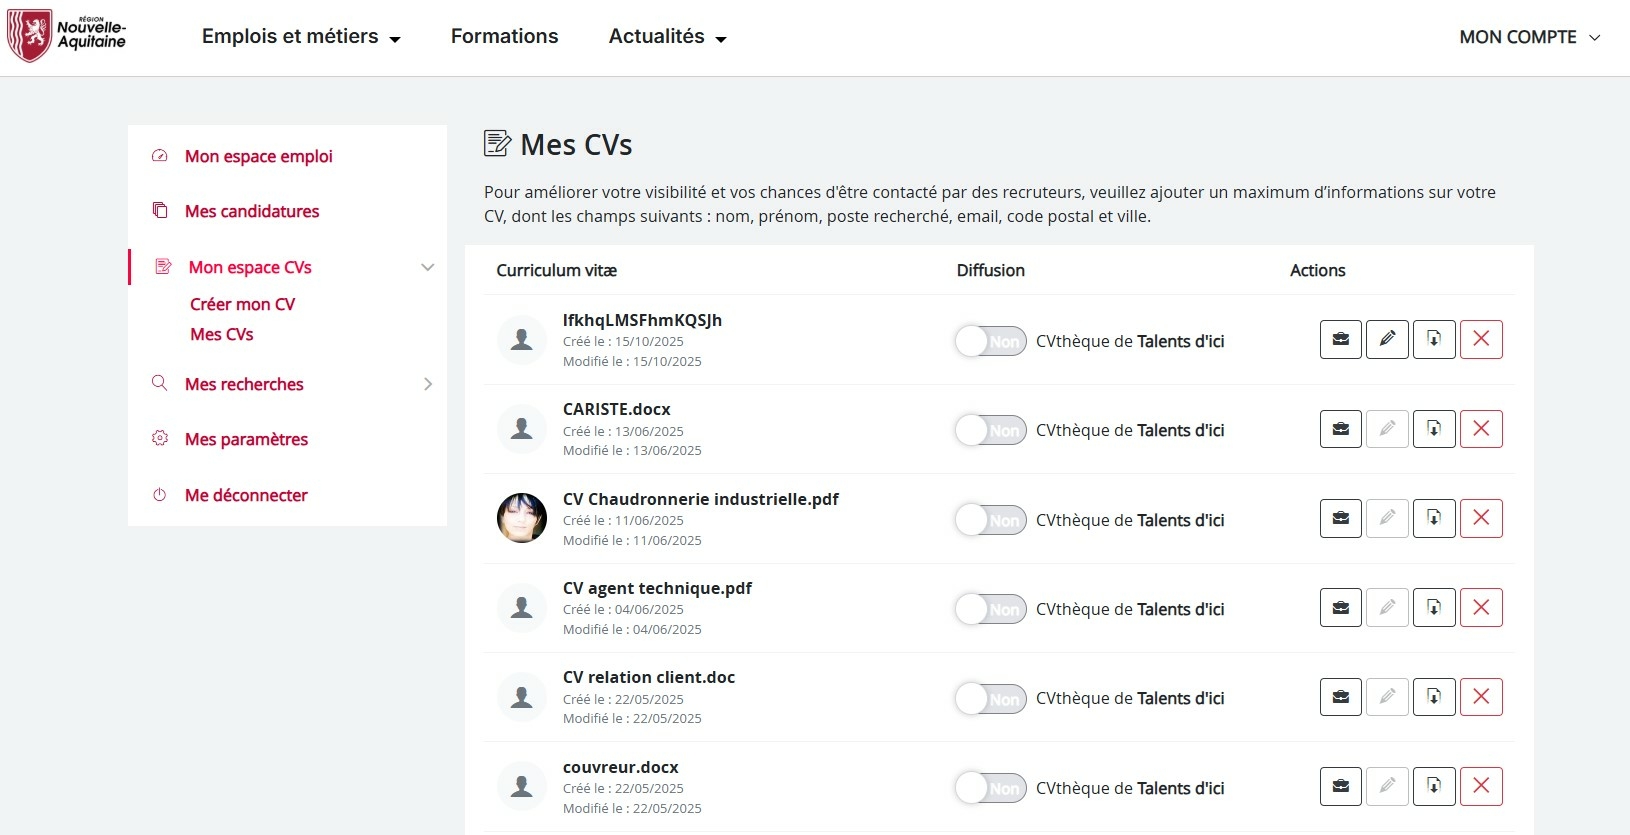
Task: Click the CV Chaudronnerie profile photo thumbnail
Action: point(522,518)
